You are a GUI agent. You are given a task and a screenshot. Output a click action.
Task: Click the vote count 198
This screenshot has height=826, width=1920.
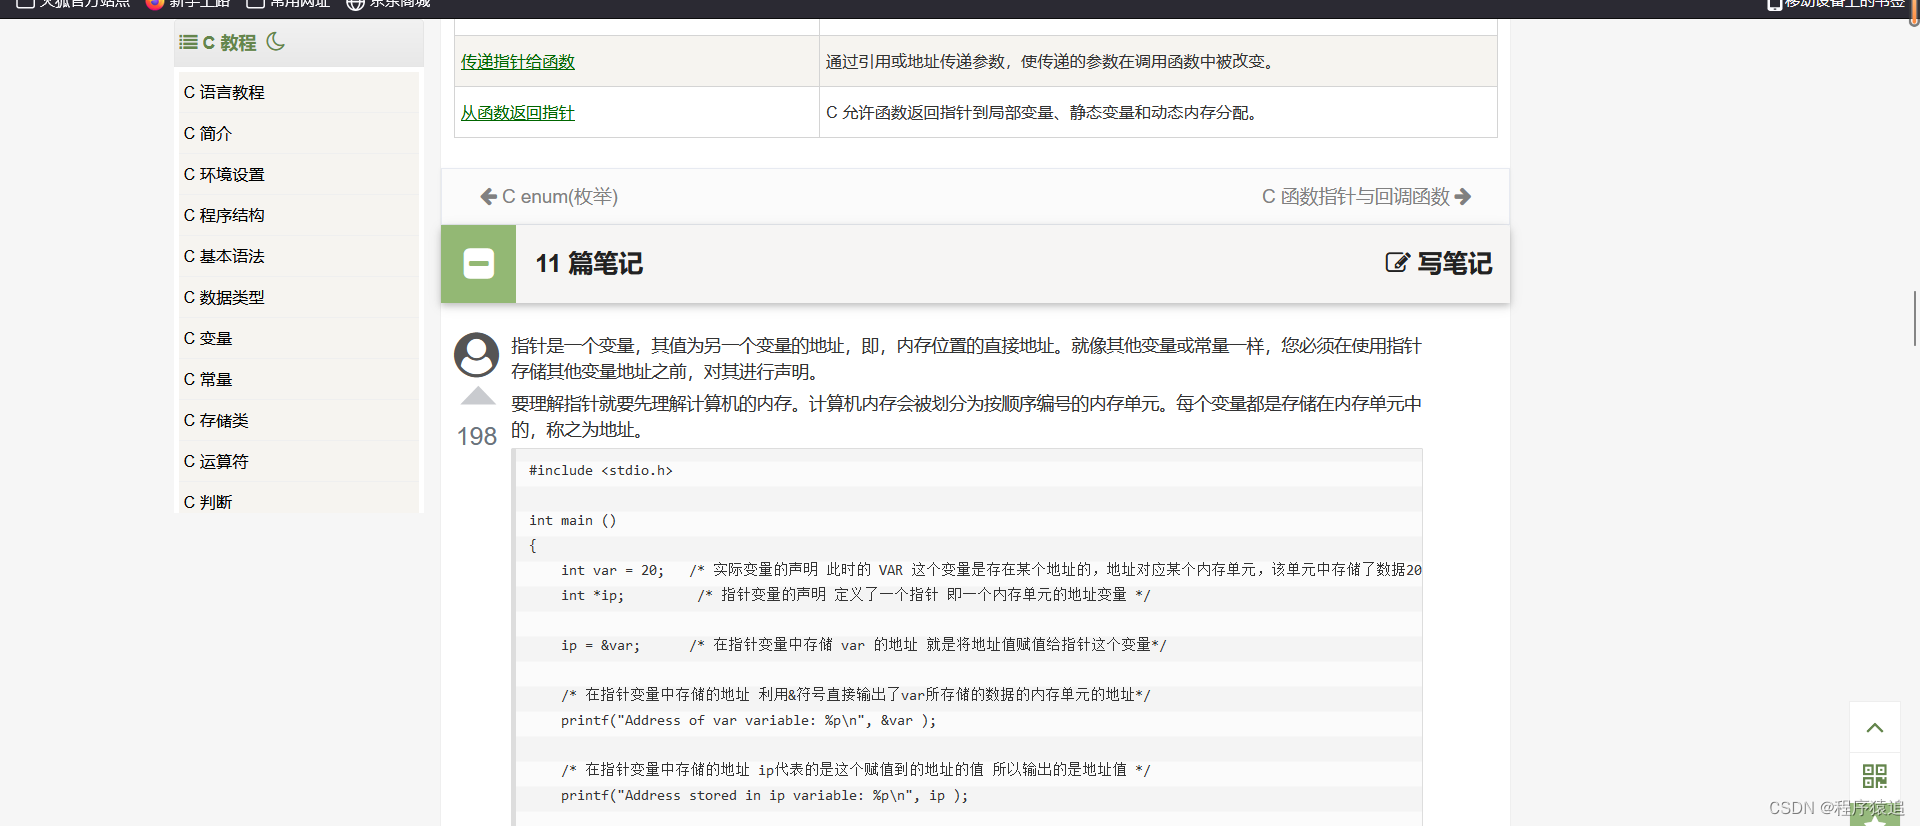coord(477,436)
